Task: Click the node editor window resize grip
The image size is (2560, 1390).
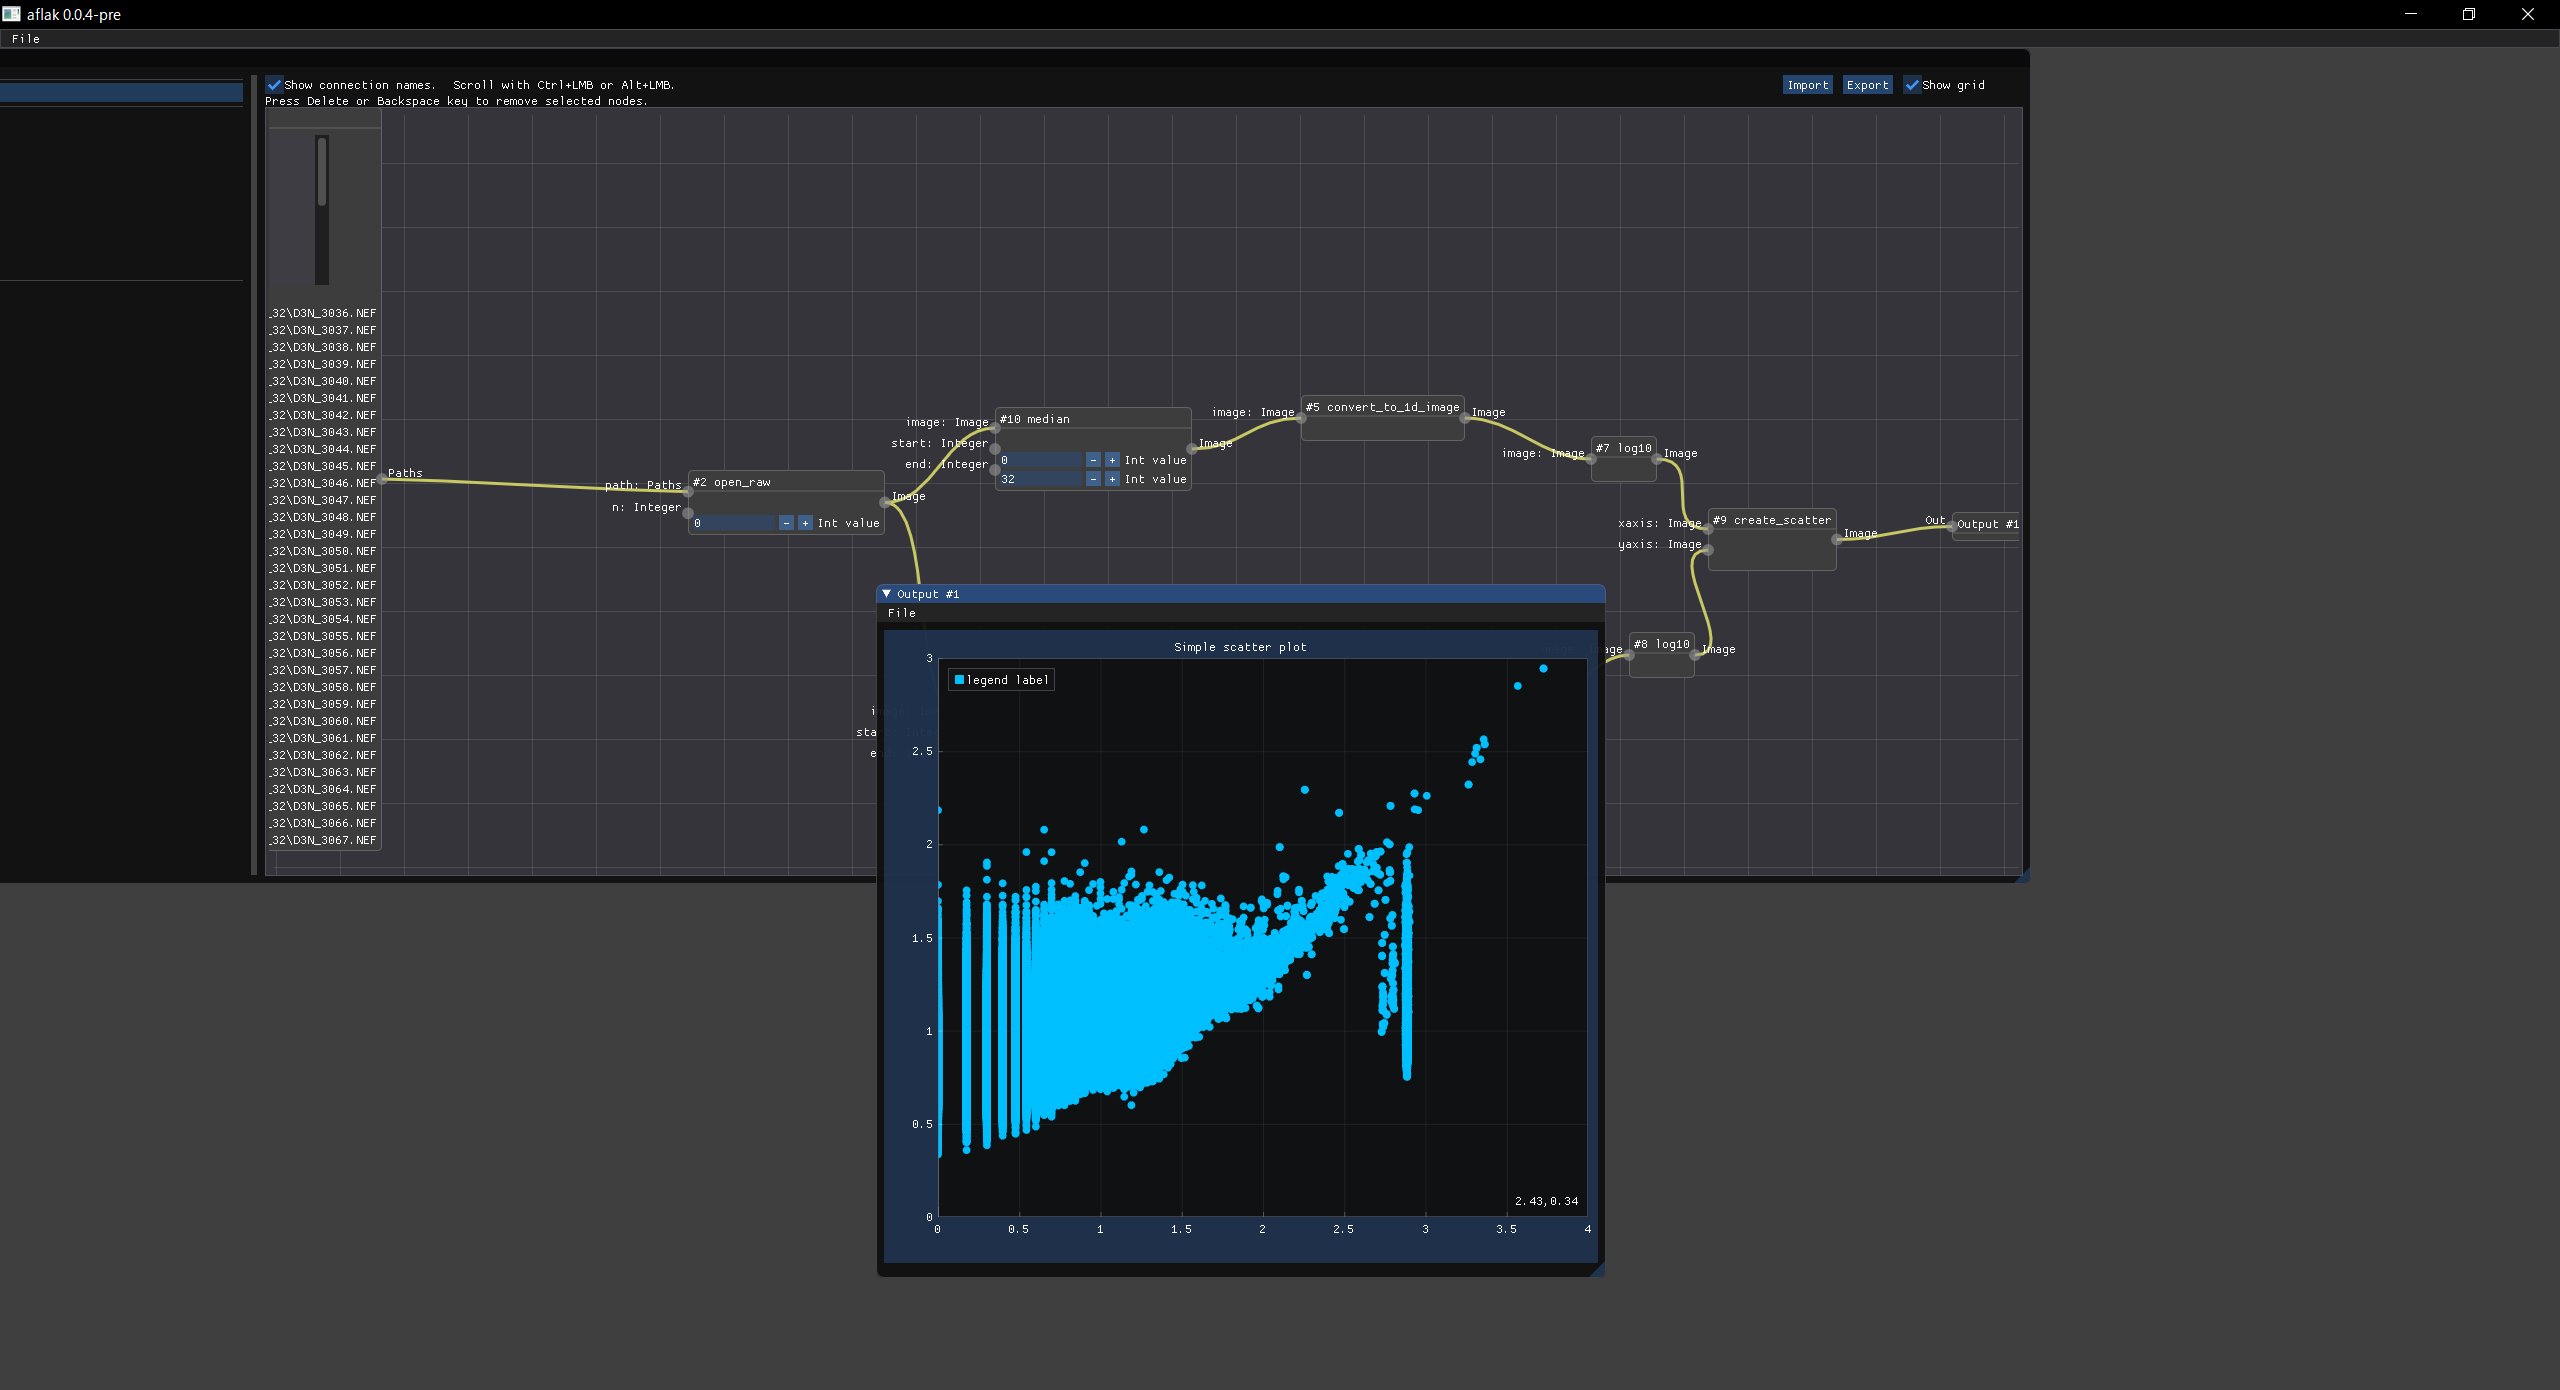Action: [x=2022, y=875]
